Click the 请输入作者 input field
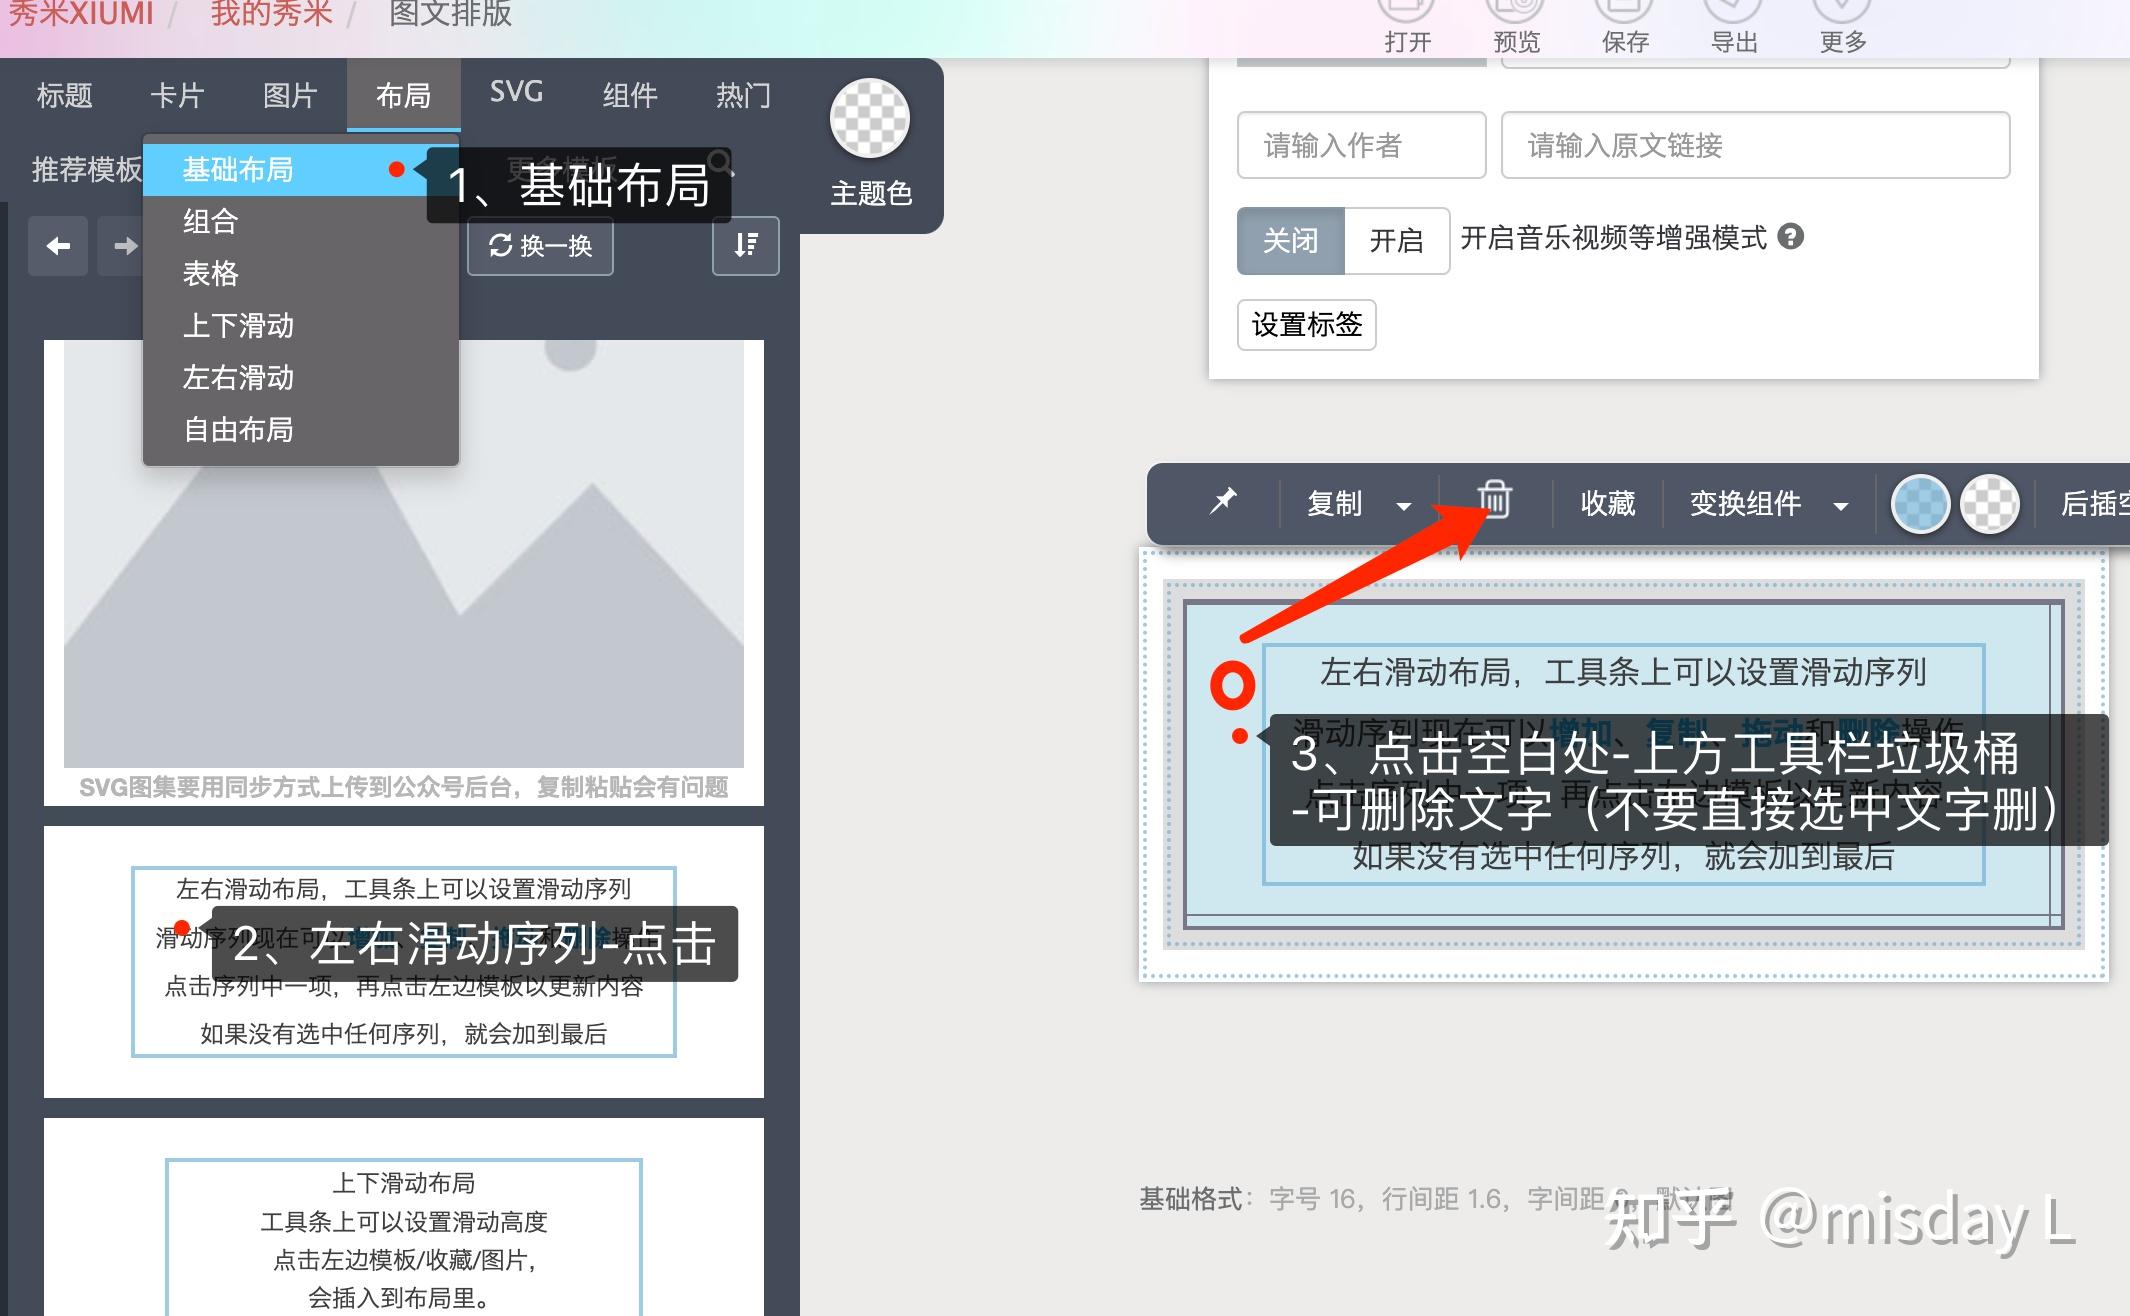 (1362, 145)
